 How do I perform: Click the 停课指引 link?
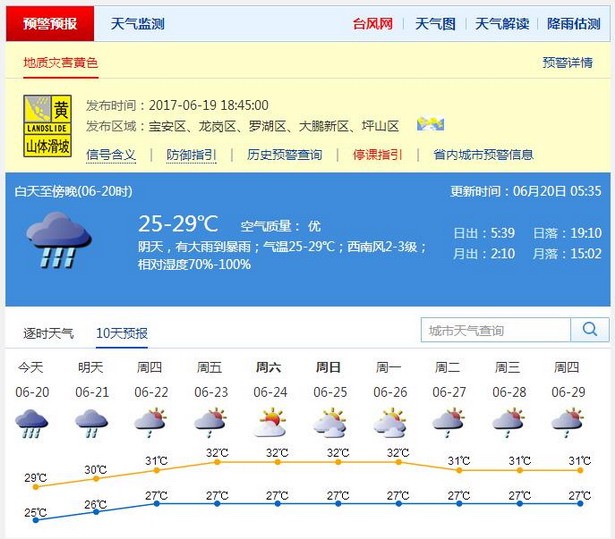tap(378, 155)
